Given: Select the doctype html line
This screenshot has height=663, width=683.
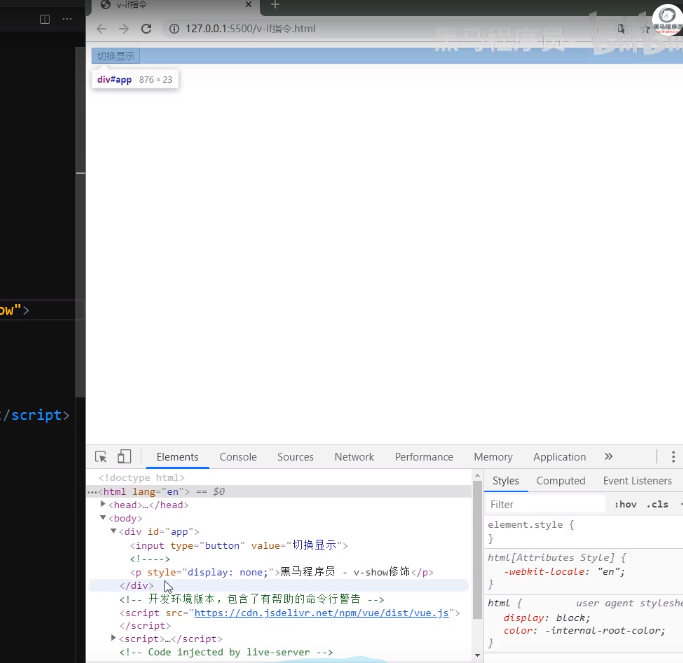Looking at the screenshot, I should click(141, 477).
